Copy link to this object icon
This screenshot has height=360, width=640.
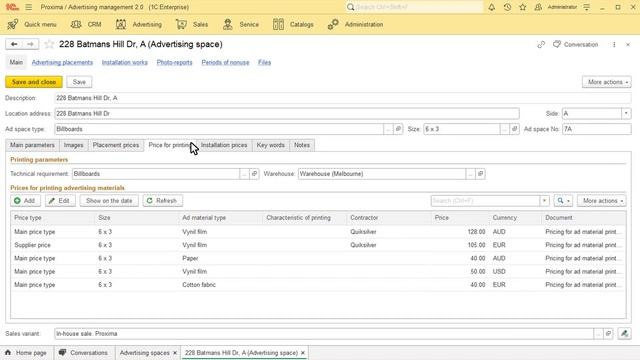pyautogui.click(x=541, y=44)
